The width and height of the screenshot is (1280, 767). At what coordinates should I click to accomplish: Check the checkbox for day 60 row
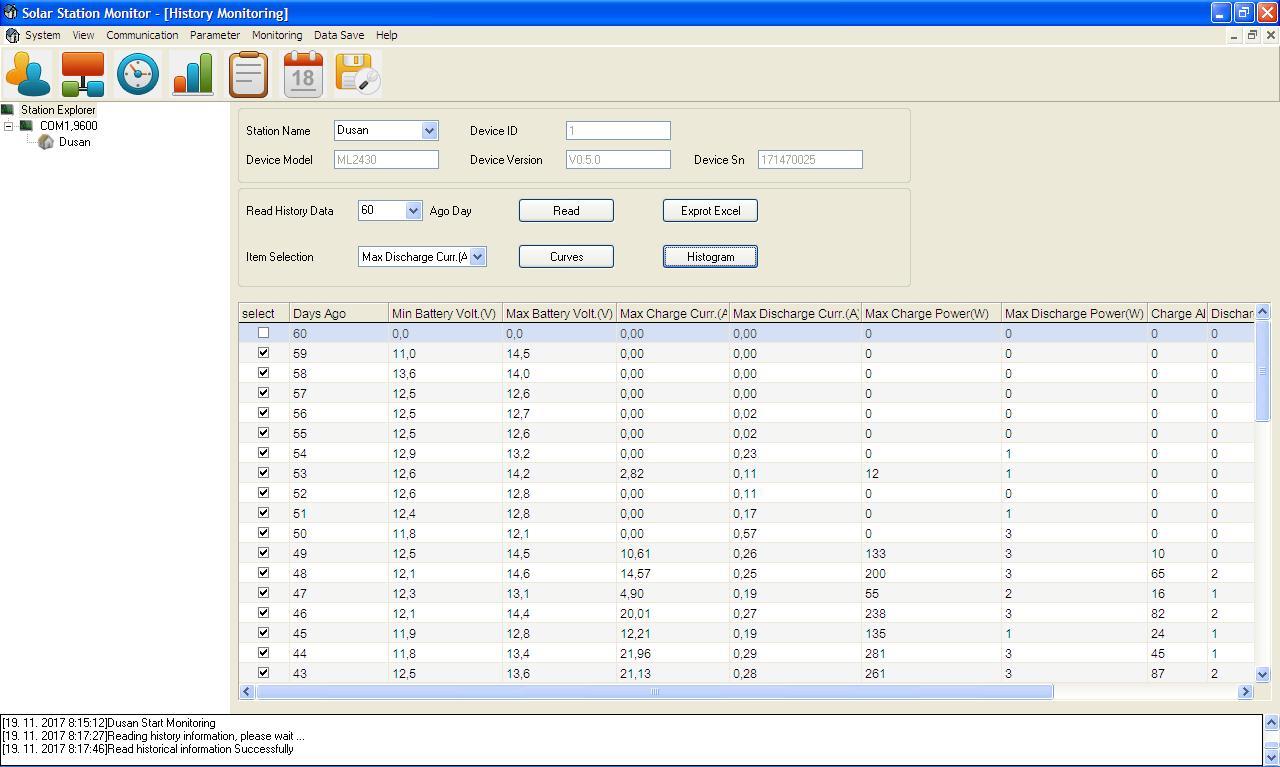point(263,333)
